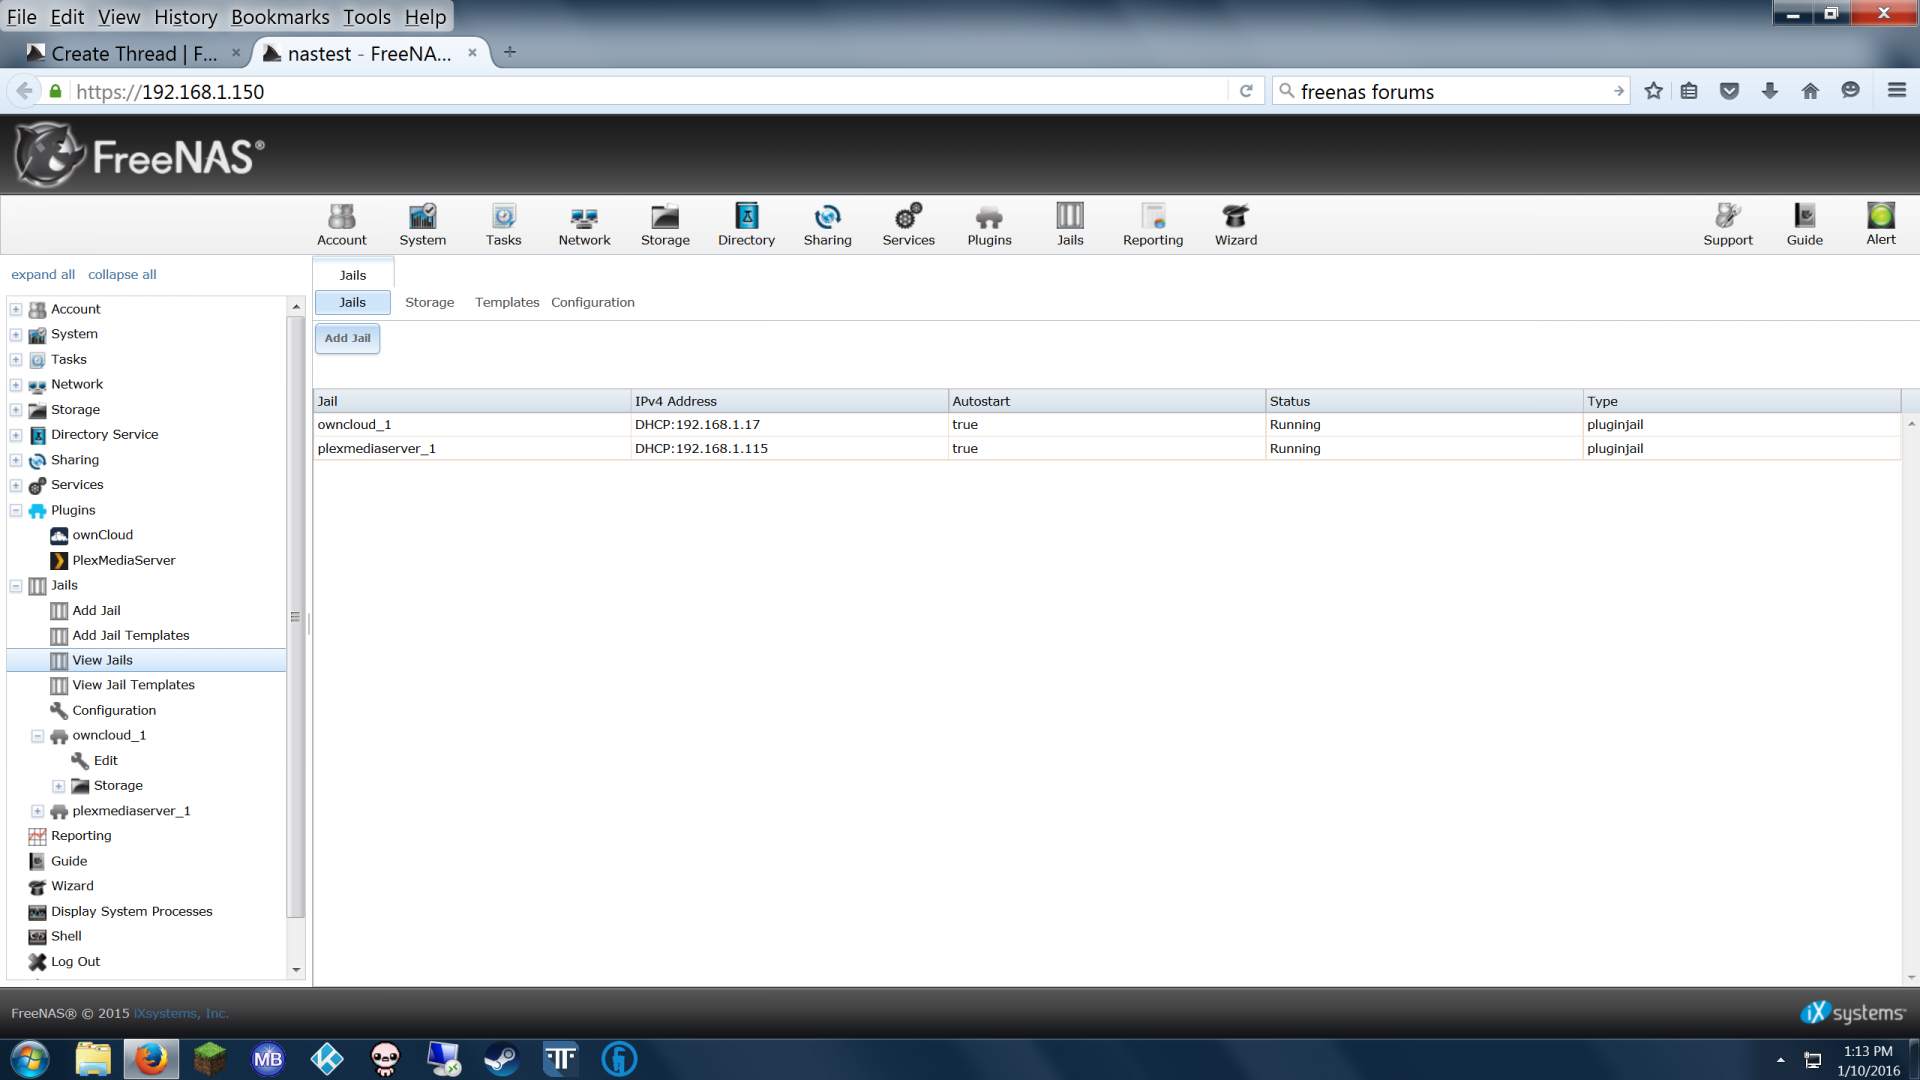Viewport: 1920px width, 1080px height.
Task: Expand the plexmediaserver_1 tree node
Action: 37,811
